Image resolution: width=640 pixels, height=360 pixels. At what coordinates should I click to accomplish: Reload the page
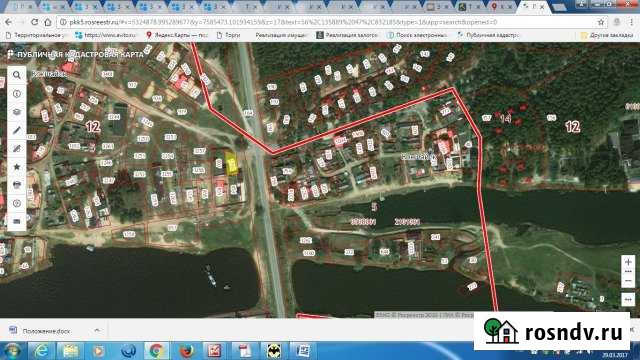(x=34, y=22)
